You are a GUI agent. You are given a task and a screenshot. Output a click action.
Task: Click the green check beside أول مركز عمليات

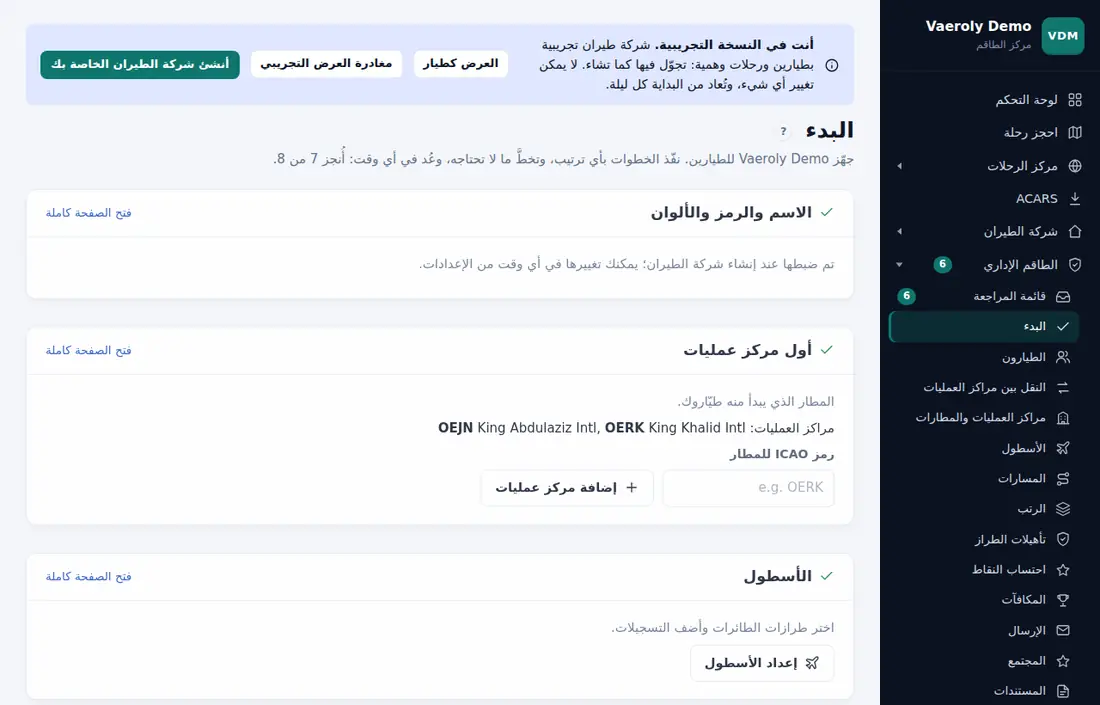point(827,349)
